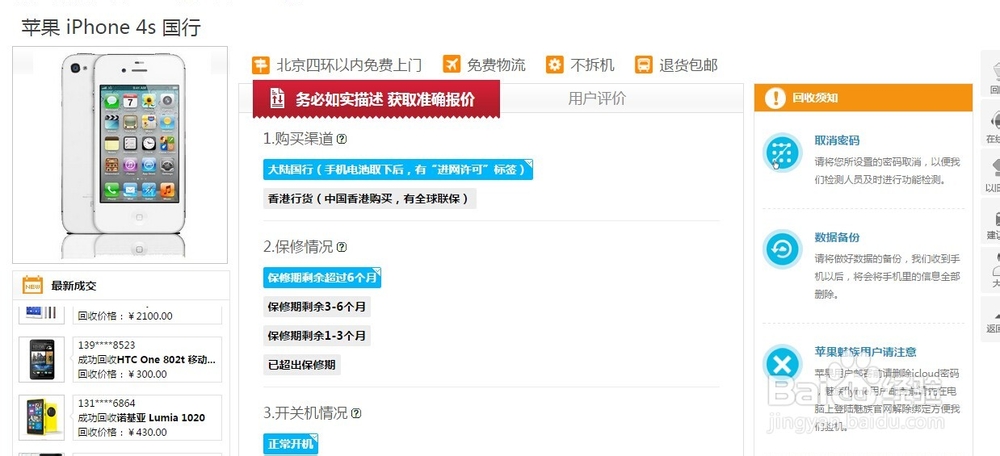This screenshot has width=1000, height=456.
Task: Click help icon beside 1.购买渠道
Action: 342,138
